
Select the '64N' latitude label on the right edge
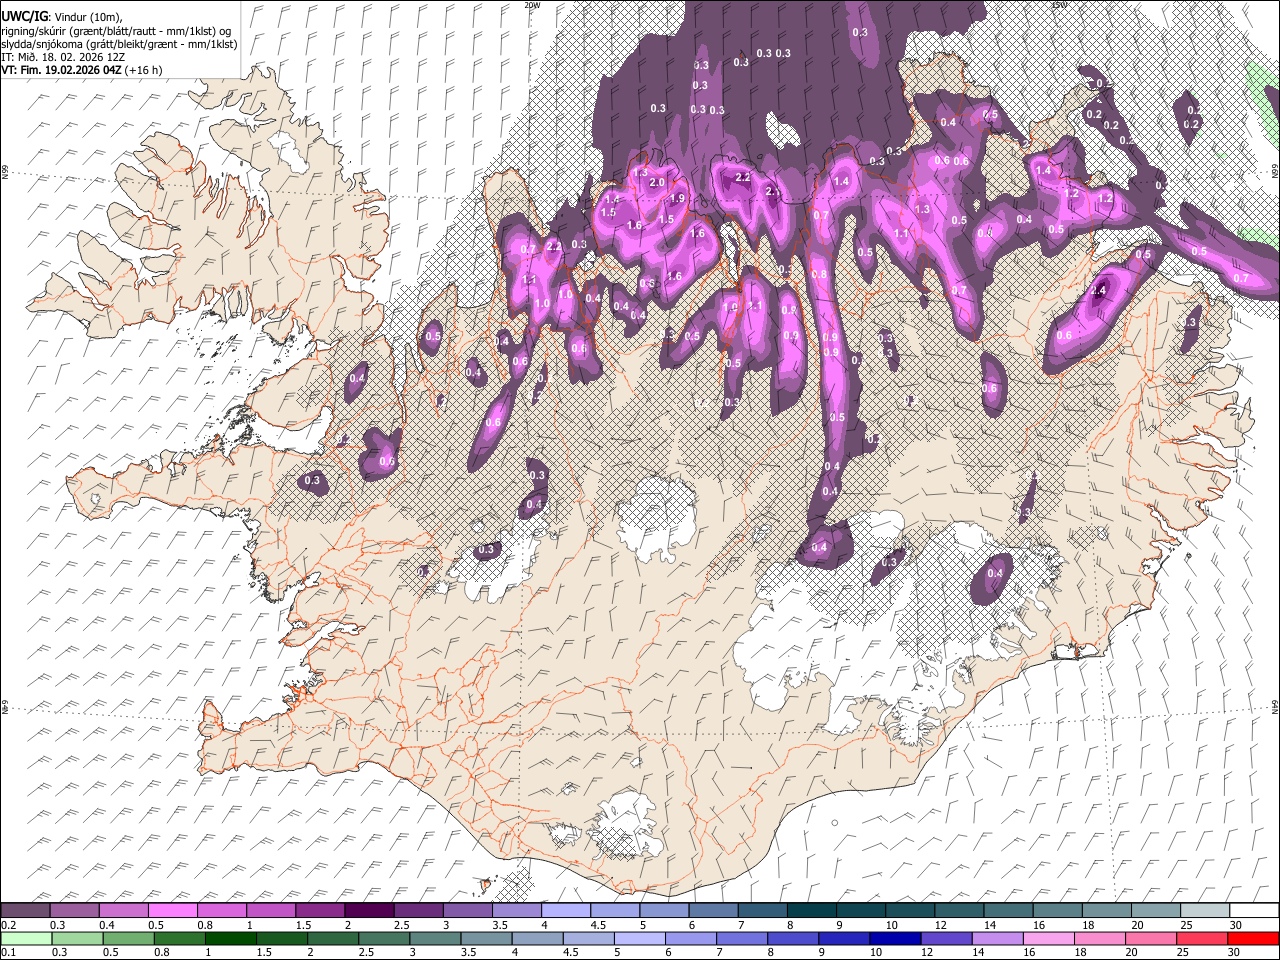[x=1275, y=706]
